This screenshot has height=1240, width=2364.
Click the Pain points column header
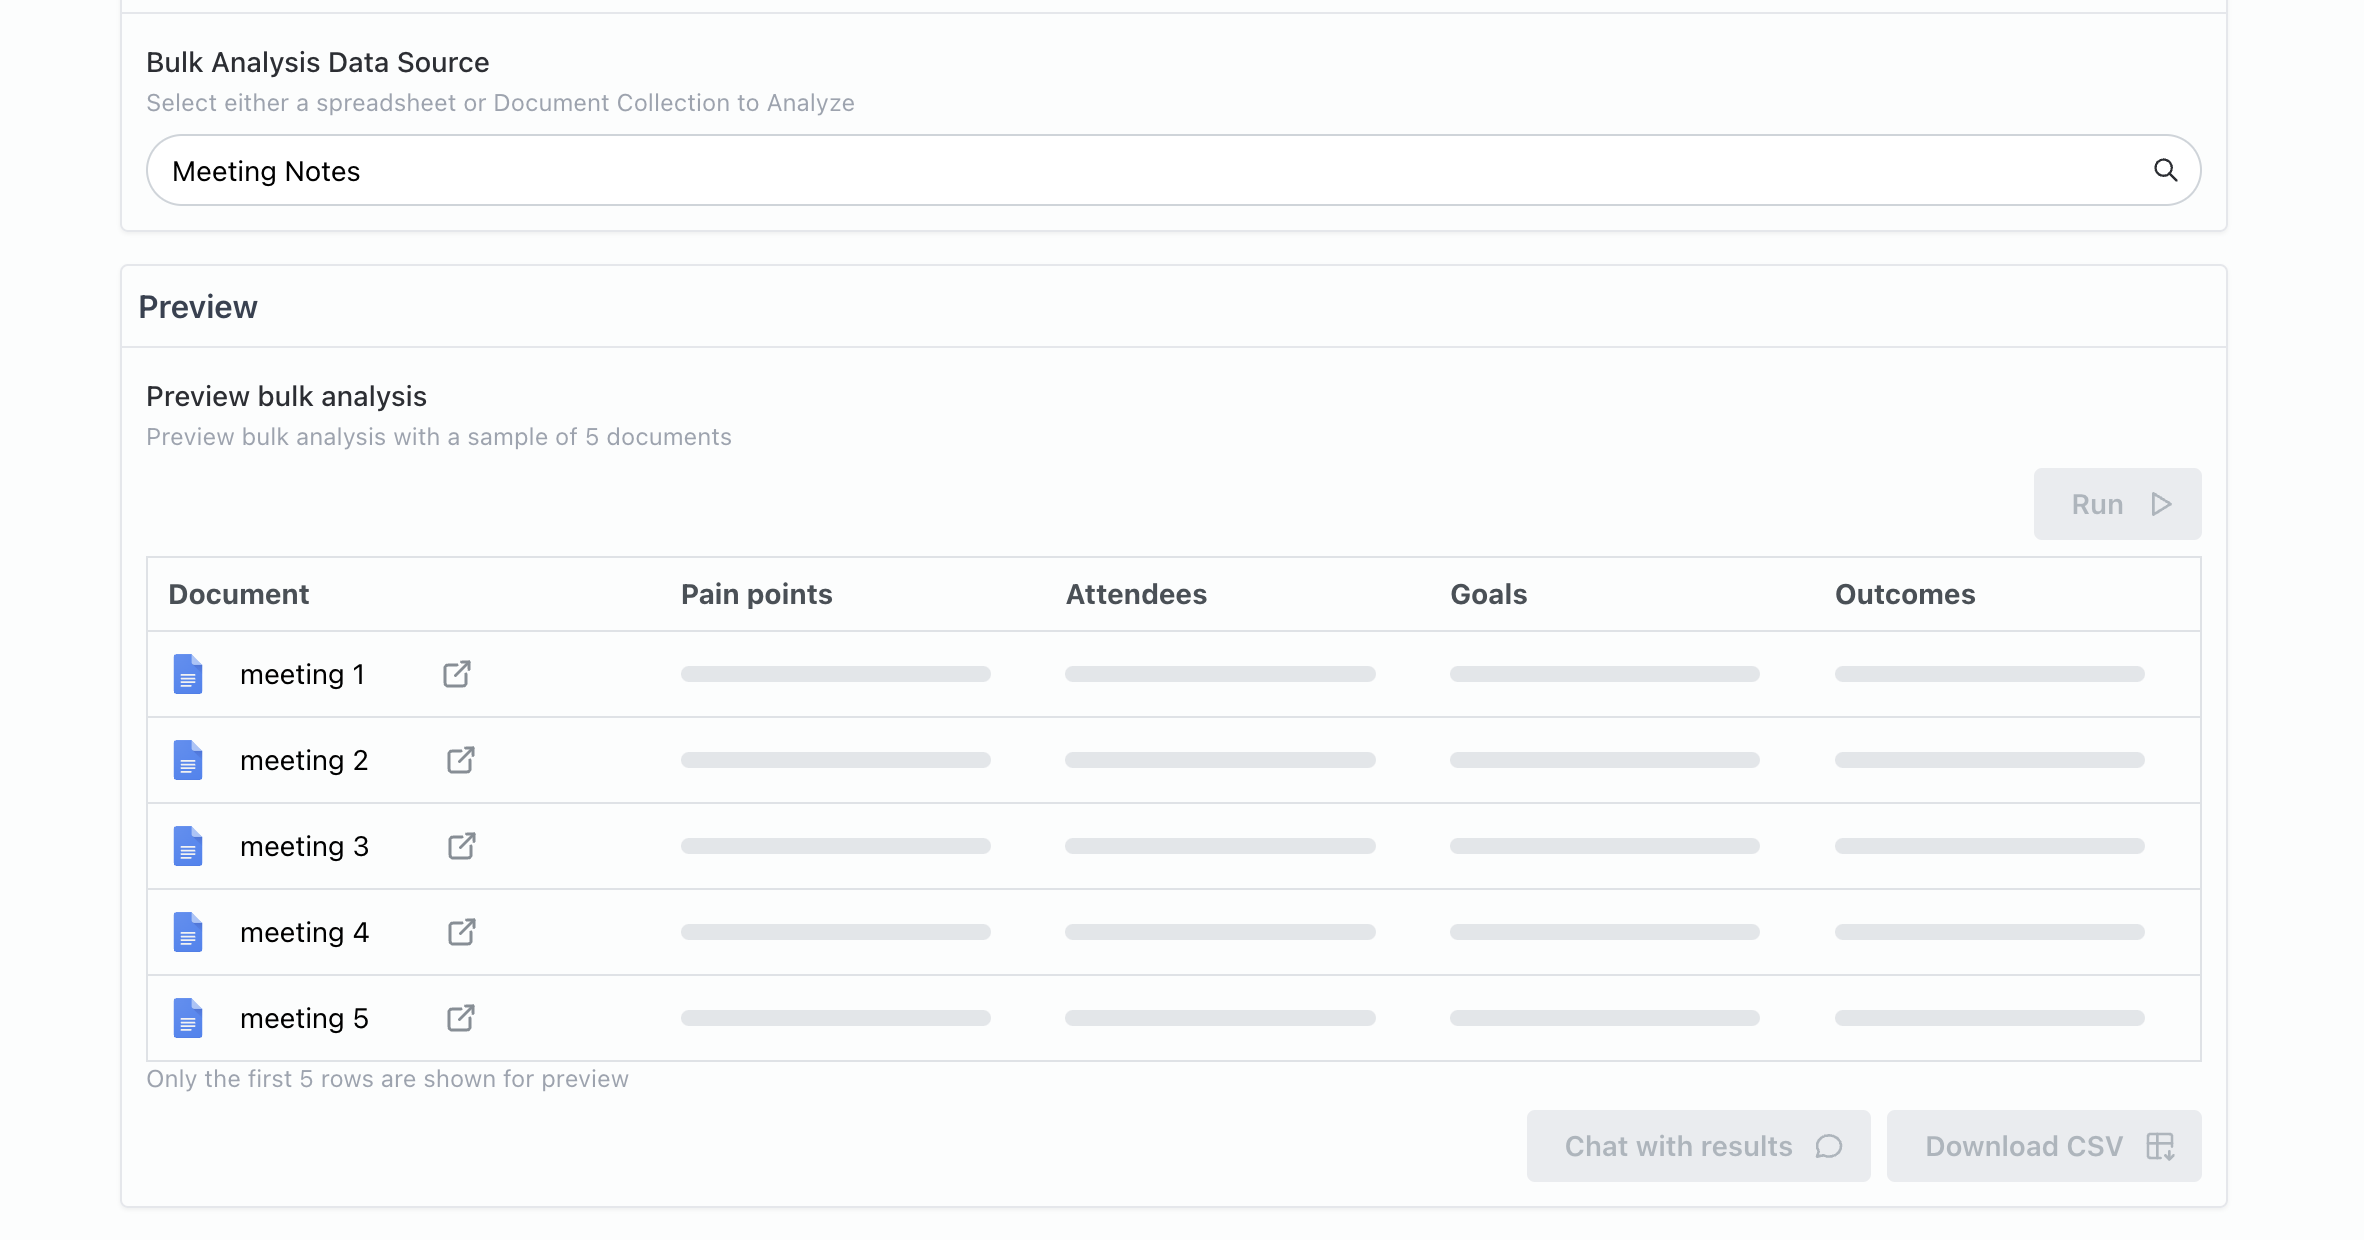[756, 594]
